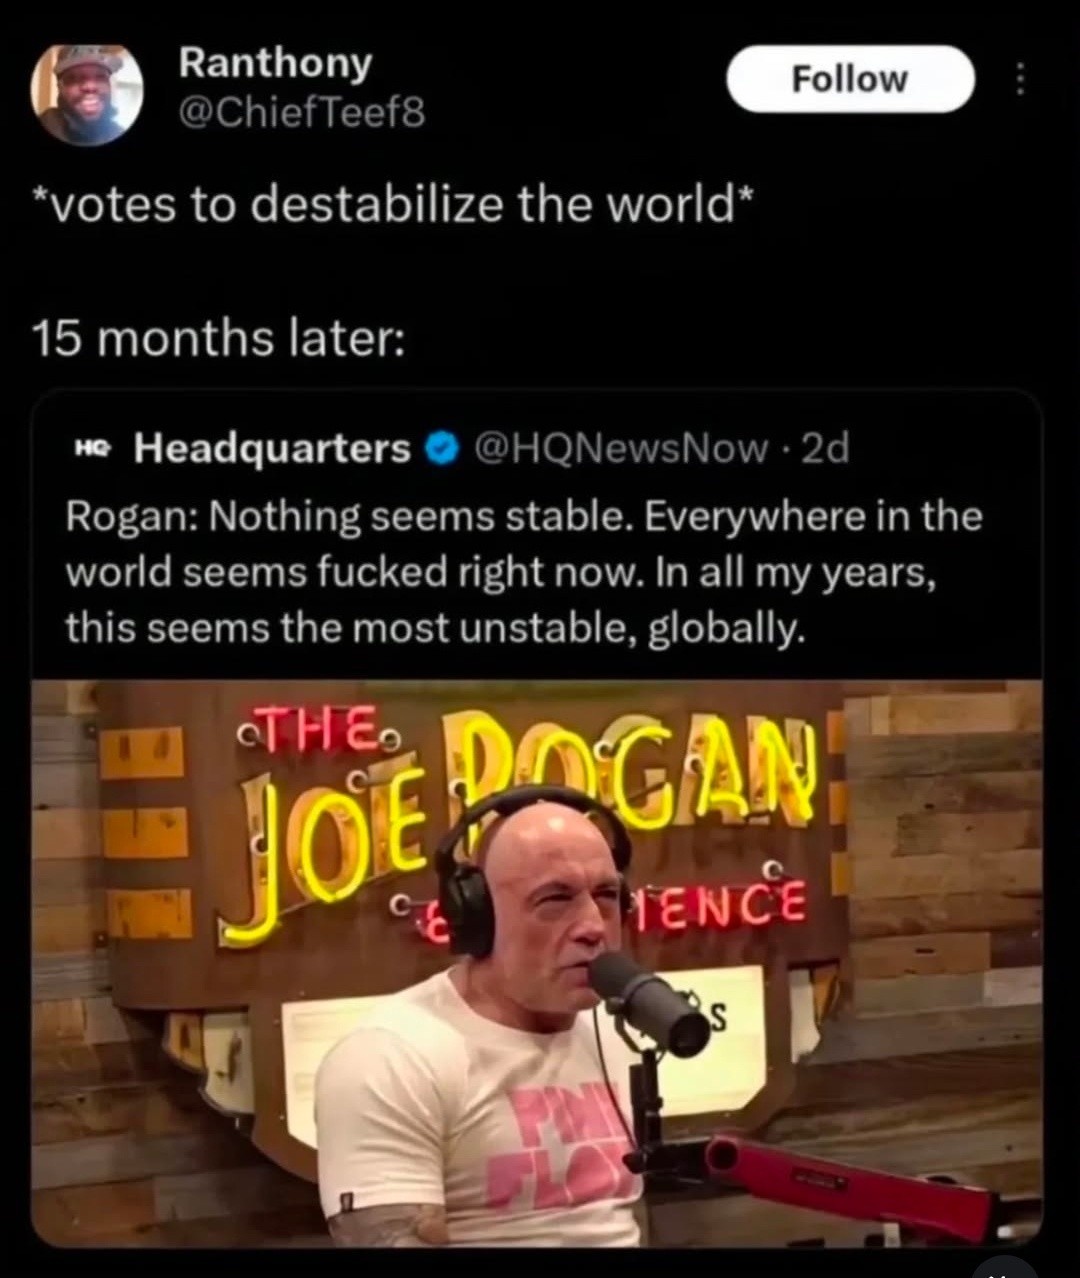Open the @HQNewsNow handle
The width and height of the screenshot is (1080, 1278).
620,450
